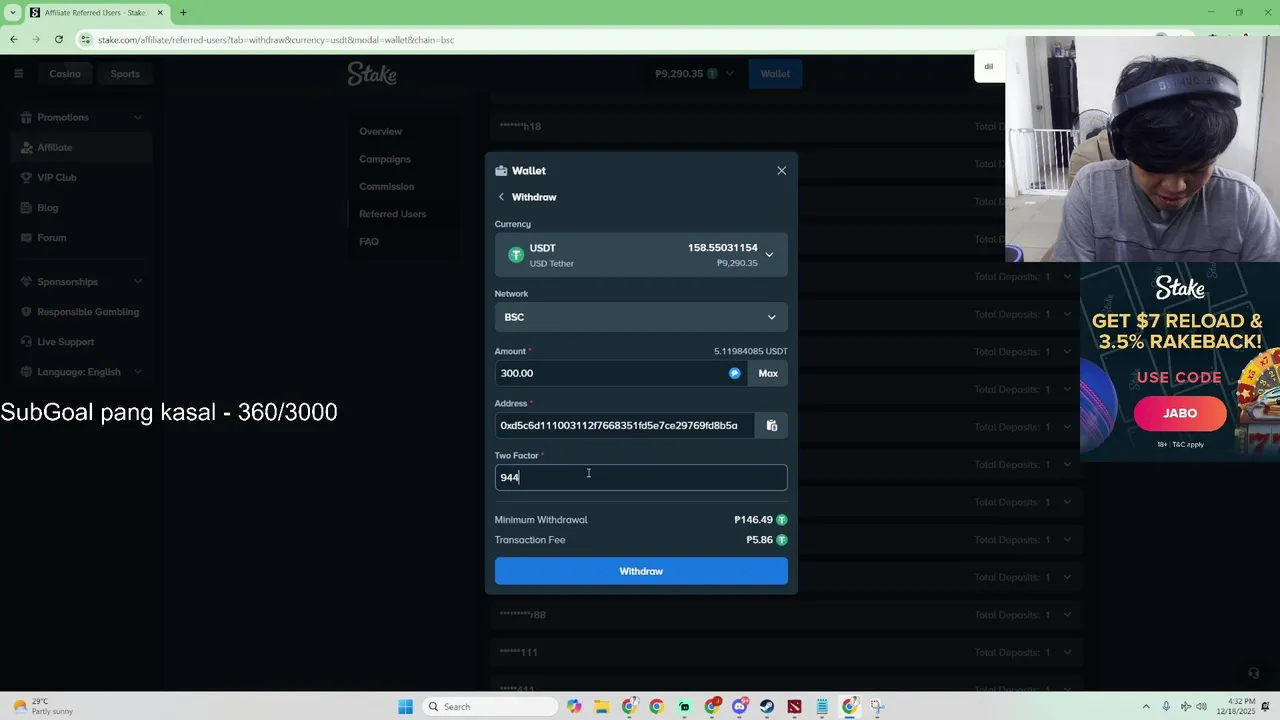Open the Commission affiliate tab
The height and width of the screenshot is (720, 1280).
(387, 186)
